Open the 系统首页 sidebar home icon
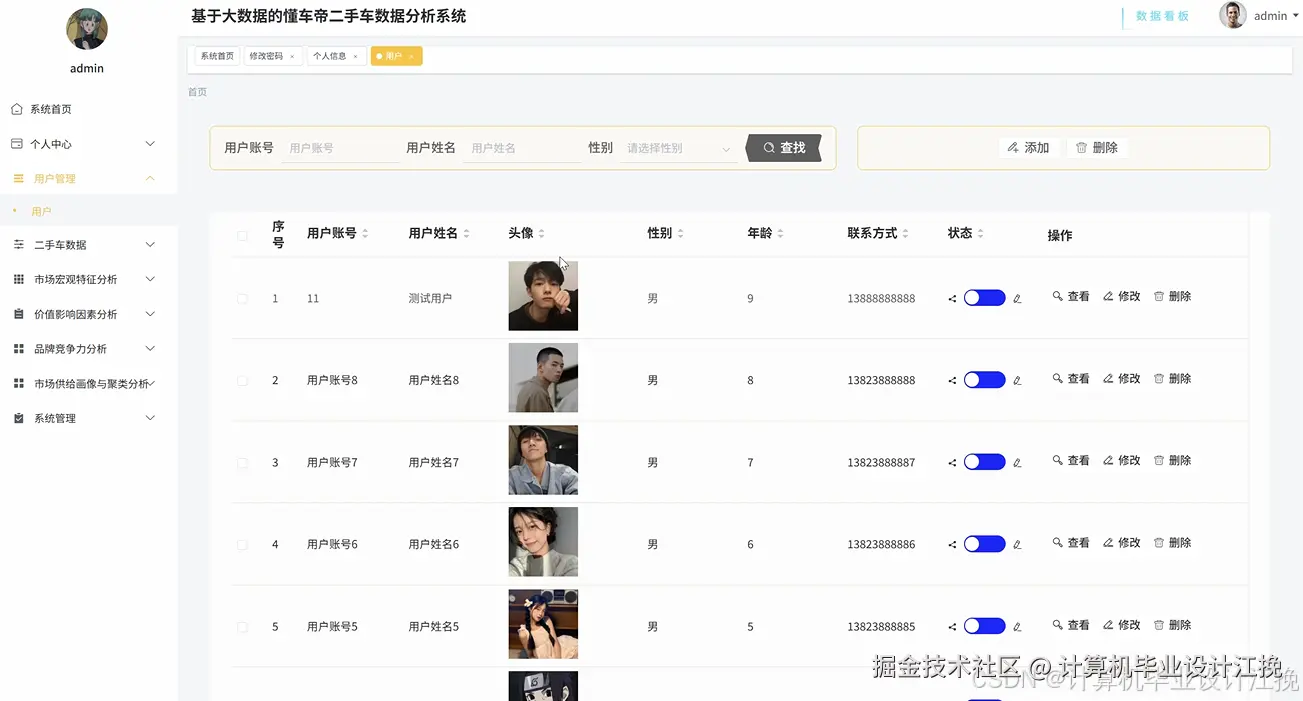Screen dimensions: 1303x701 point(17,109)
